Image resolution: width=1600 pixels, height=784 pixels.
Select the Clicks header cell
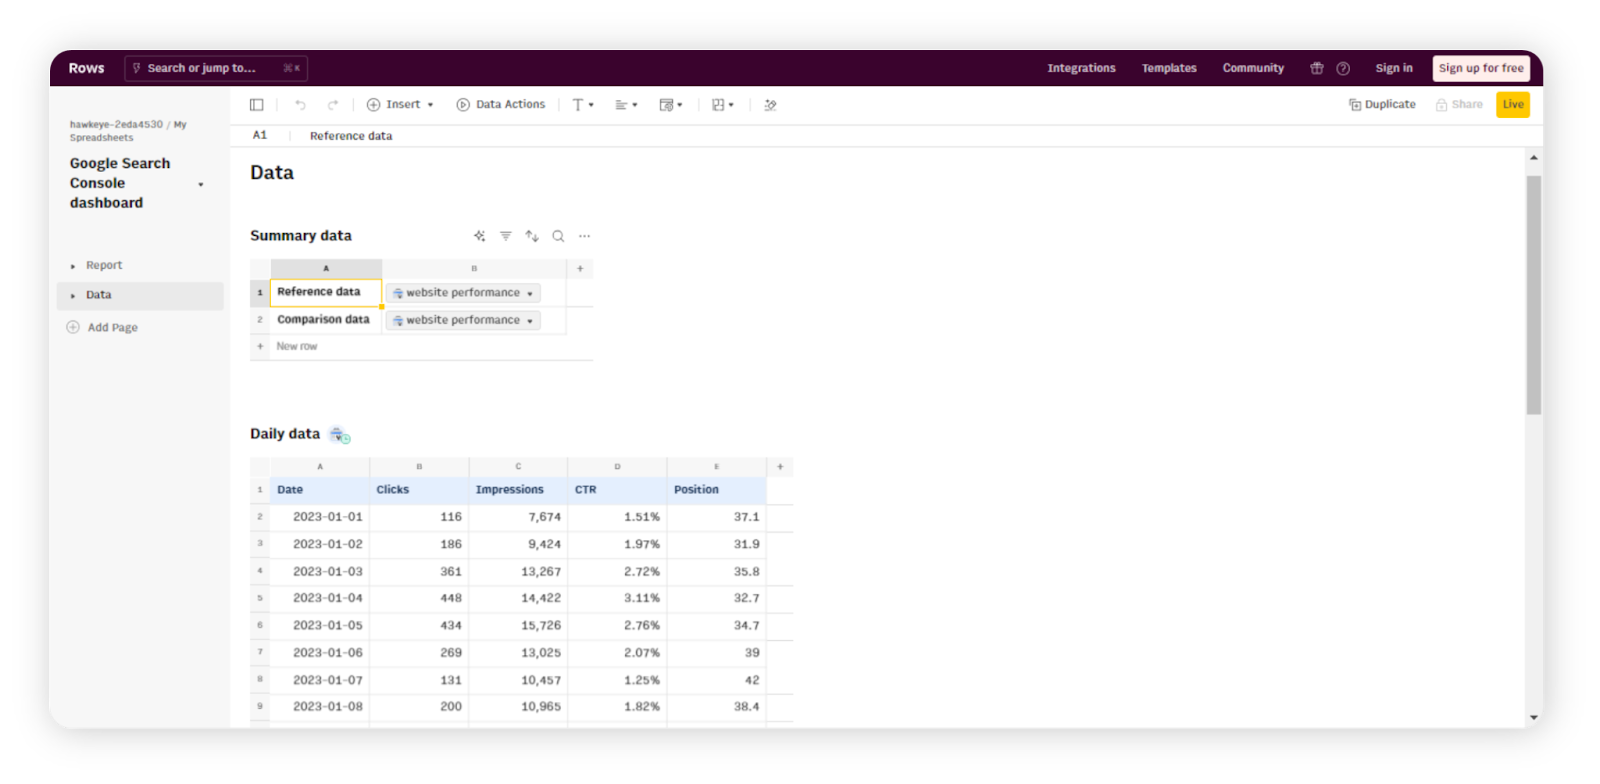pos(419,490)
